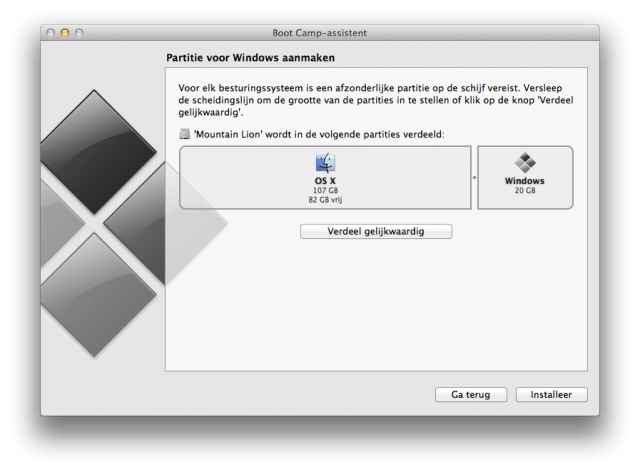Go back with the 'Ga terug' button
Image resolution: width=640 pixels, height=472 pixels.
[470, 395]
